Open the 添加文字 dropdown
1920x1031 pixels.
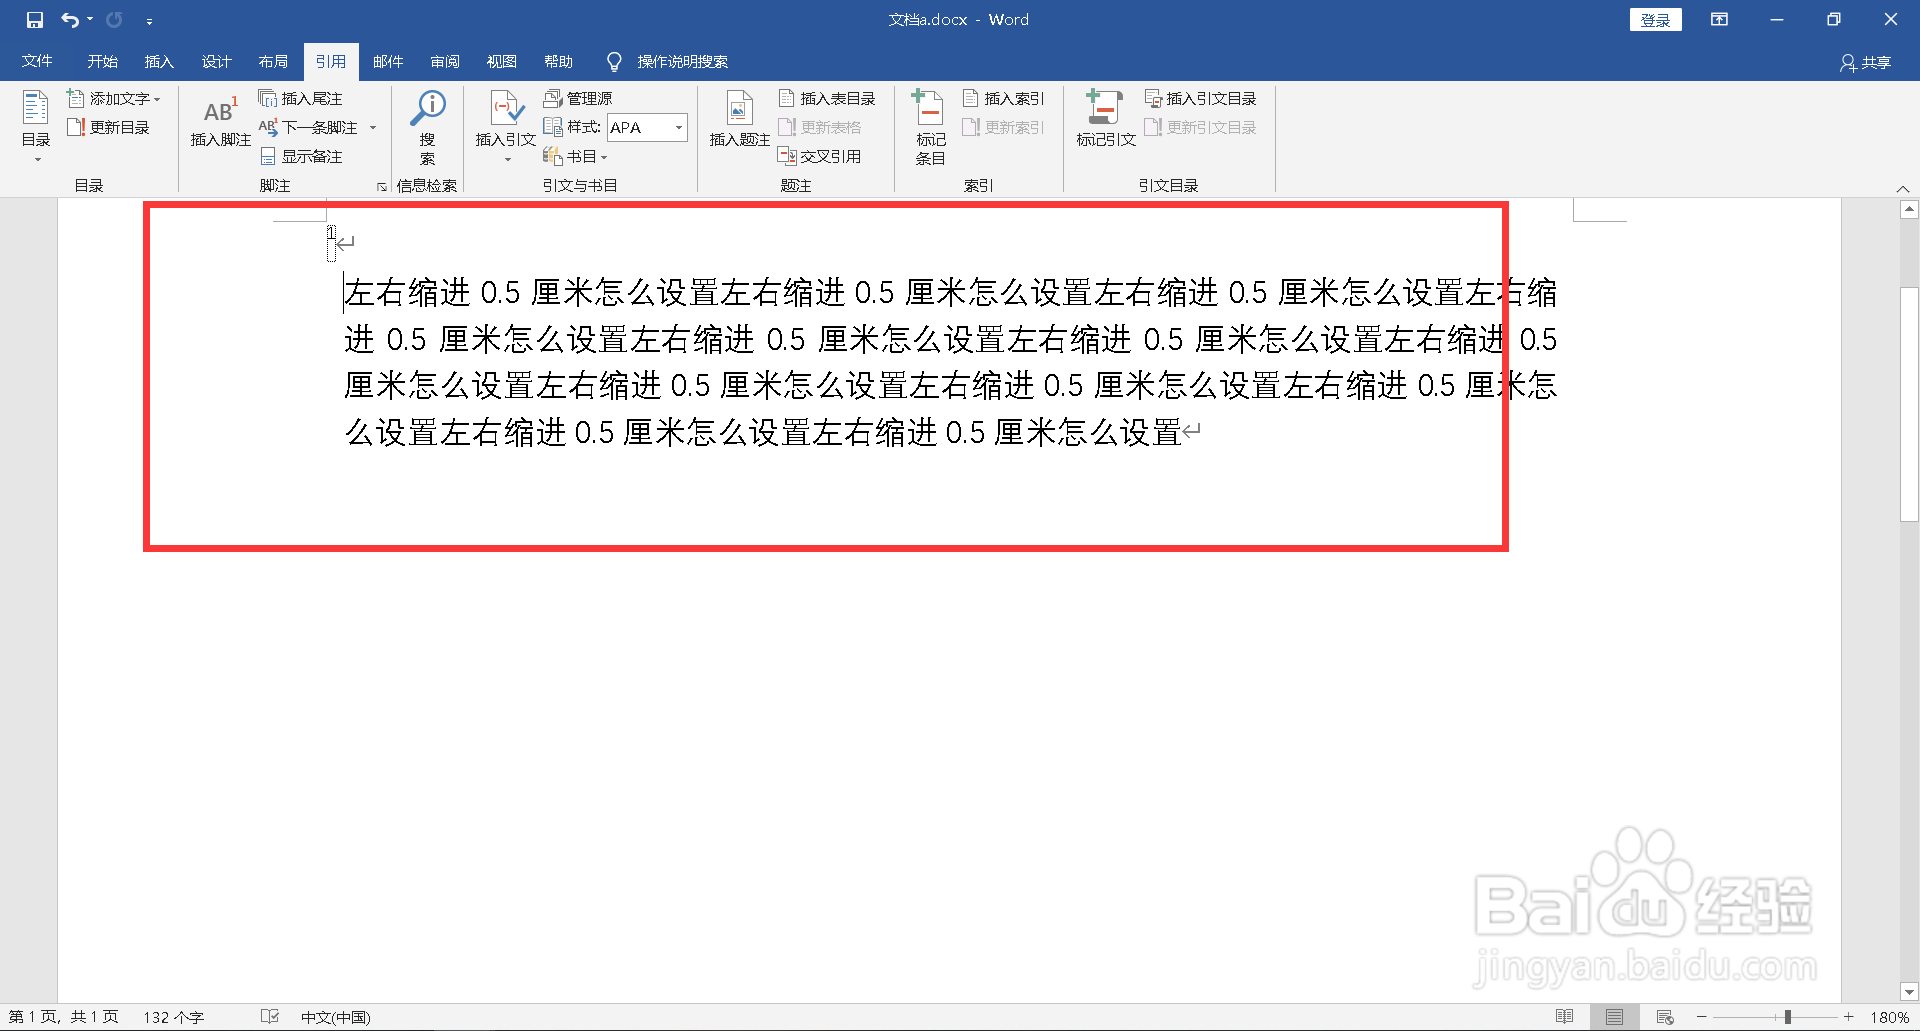coord(114,98)
